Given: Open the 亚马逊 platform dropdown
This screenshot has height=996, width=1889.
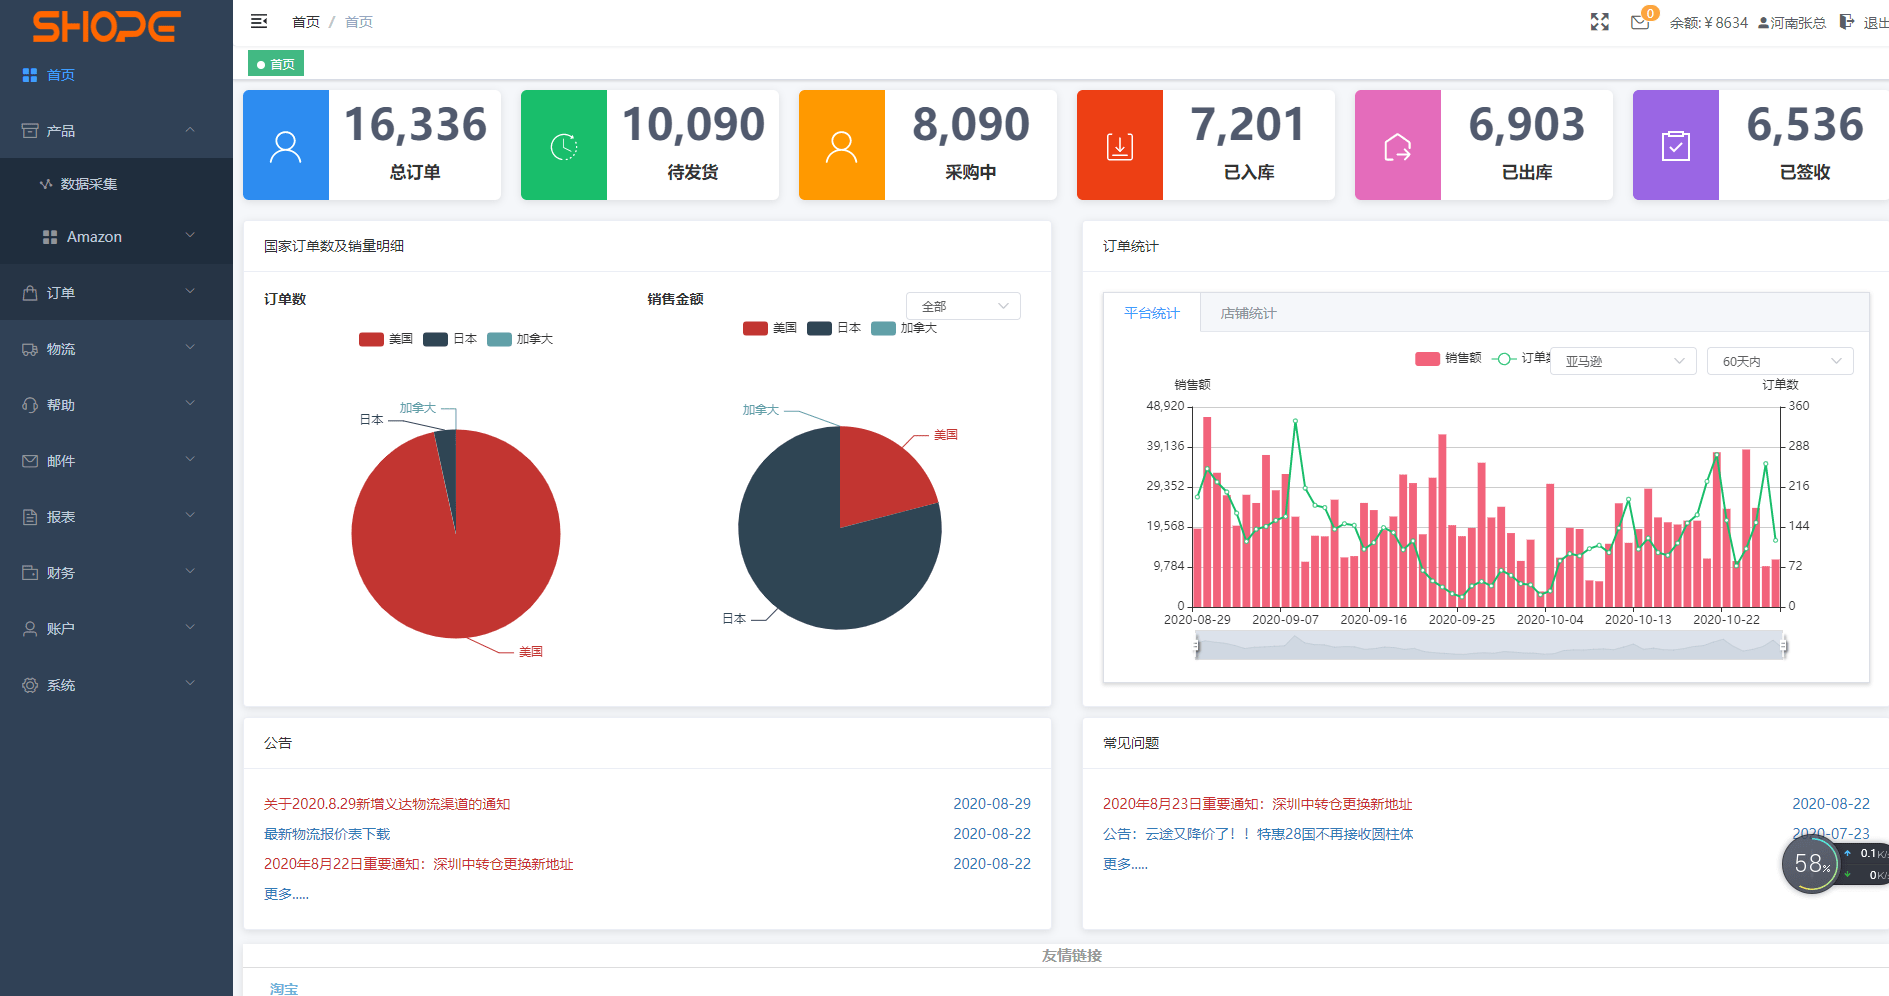Looking at the screenshot, I should point(1622,360).
